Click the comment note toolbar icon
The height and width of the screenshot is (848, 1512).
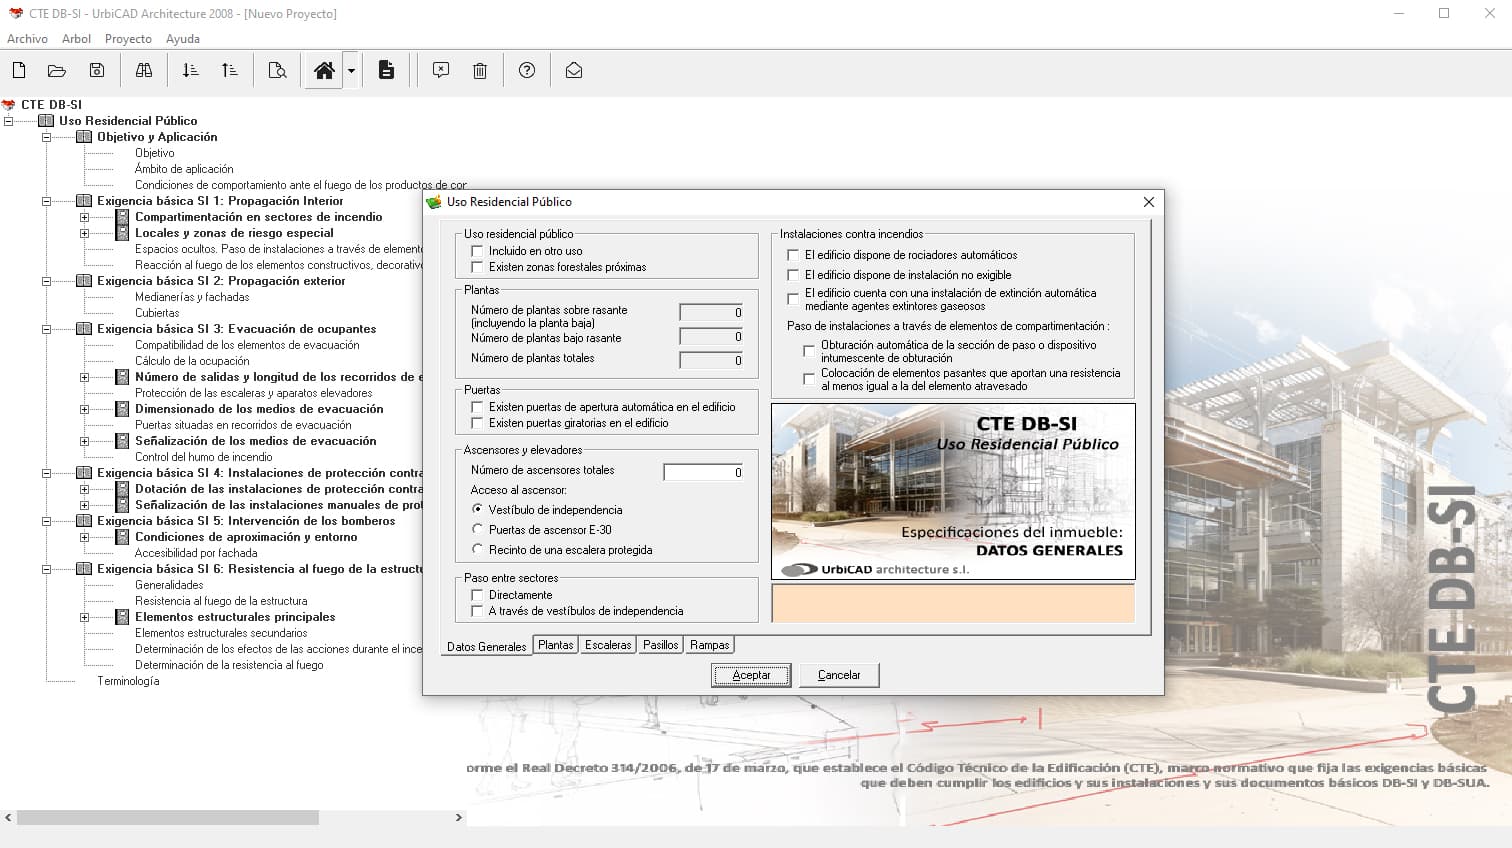pyautogui.click(x=441, y=70)
